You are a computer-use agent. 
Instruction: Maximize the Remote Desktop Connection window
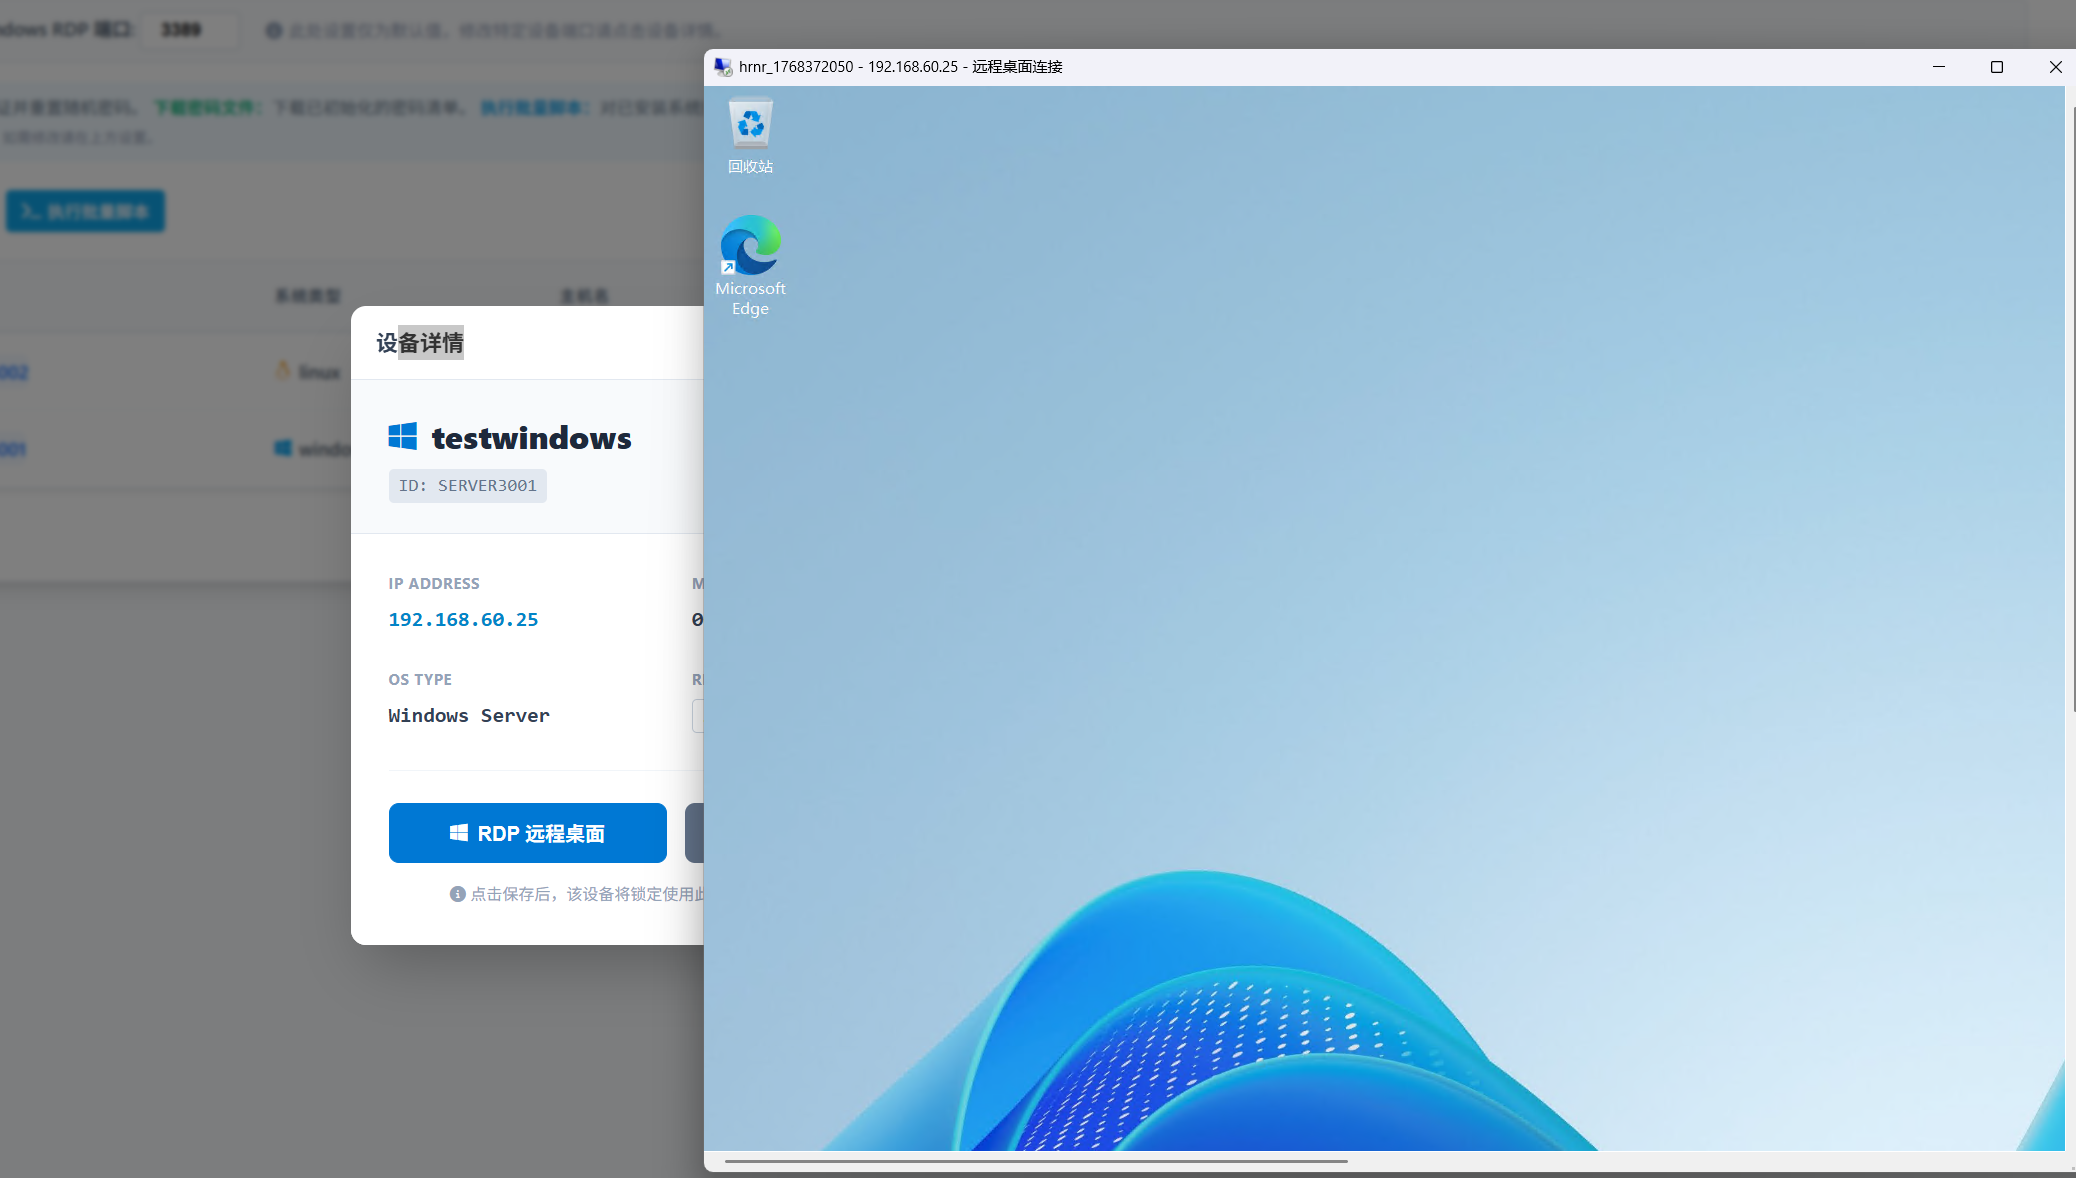[1997, 67]
